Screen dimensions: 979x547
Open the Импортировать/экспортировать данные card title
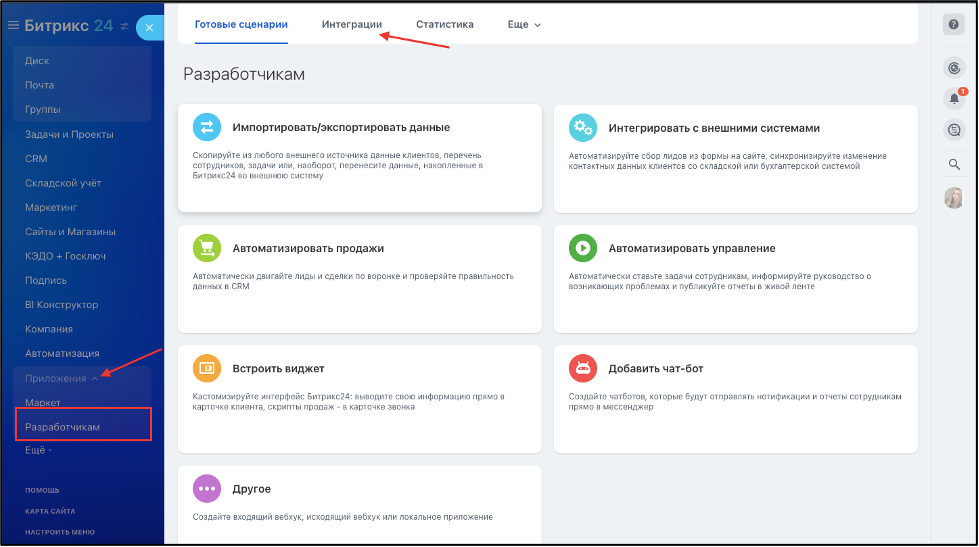341,127
